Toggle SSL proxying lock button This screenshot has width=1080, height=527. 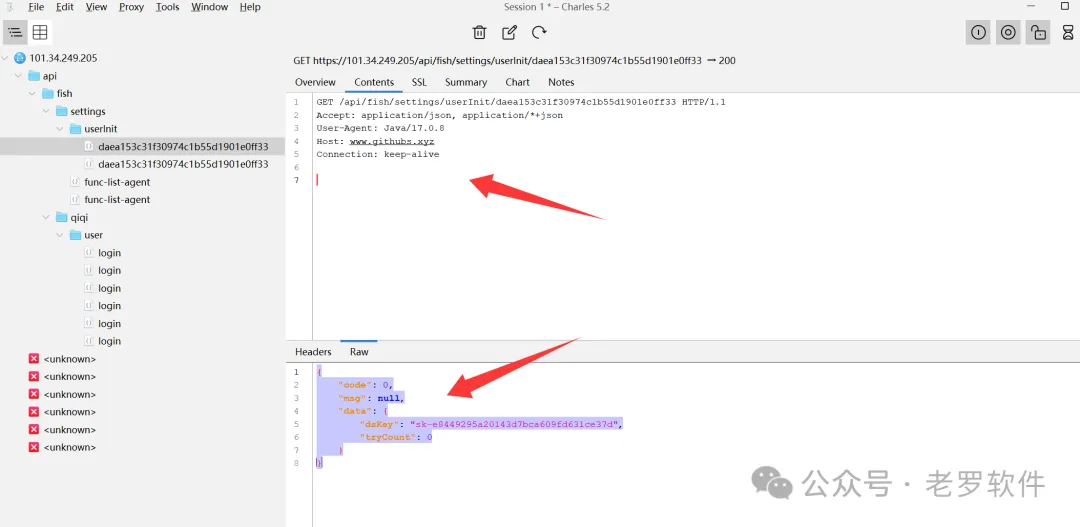coord(1038,32)
